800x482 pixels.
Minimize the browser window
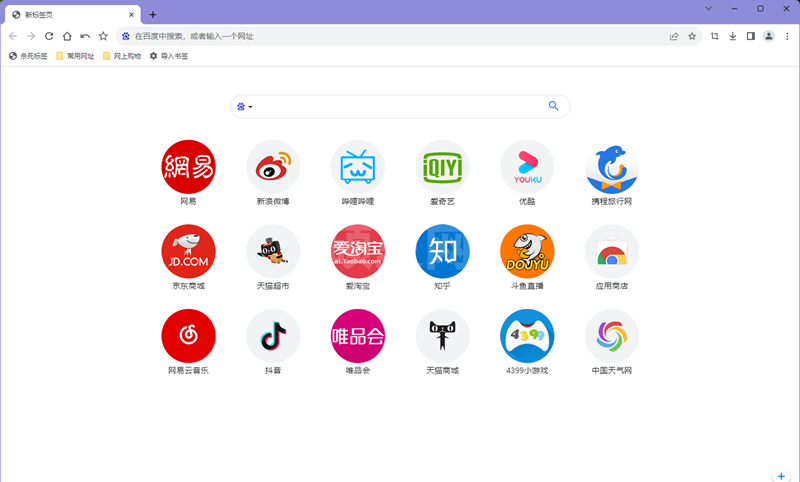tap(735, 8)
